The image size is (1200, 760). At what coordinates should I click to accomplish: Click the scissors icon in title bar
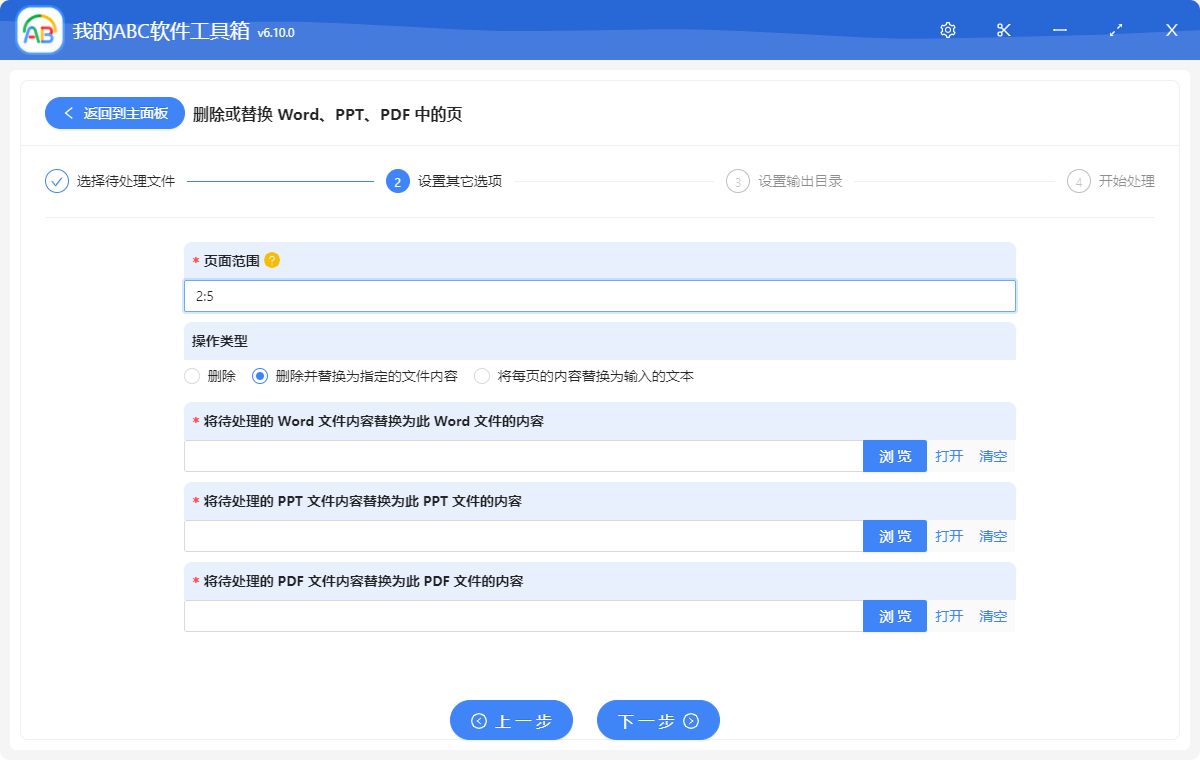point(1004,30)
